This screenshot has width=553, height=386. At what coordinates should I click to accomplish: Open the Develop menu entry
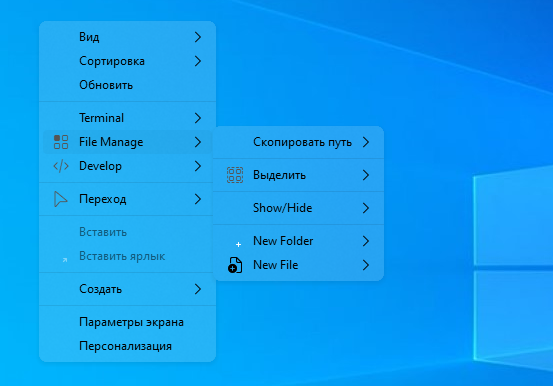pos(127,166)
